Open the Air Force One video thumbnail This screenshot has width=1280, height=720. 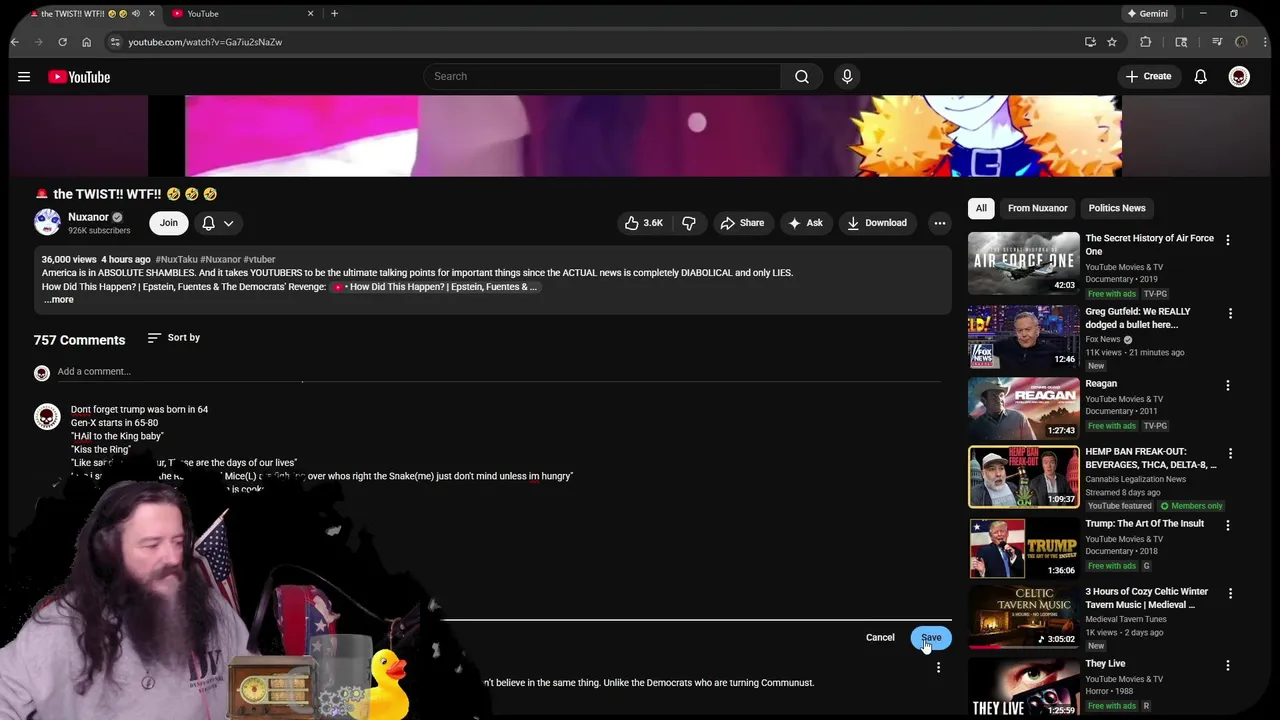(1024, 262)
